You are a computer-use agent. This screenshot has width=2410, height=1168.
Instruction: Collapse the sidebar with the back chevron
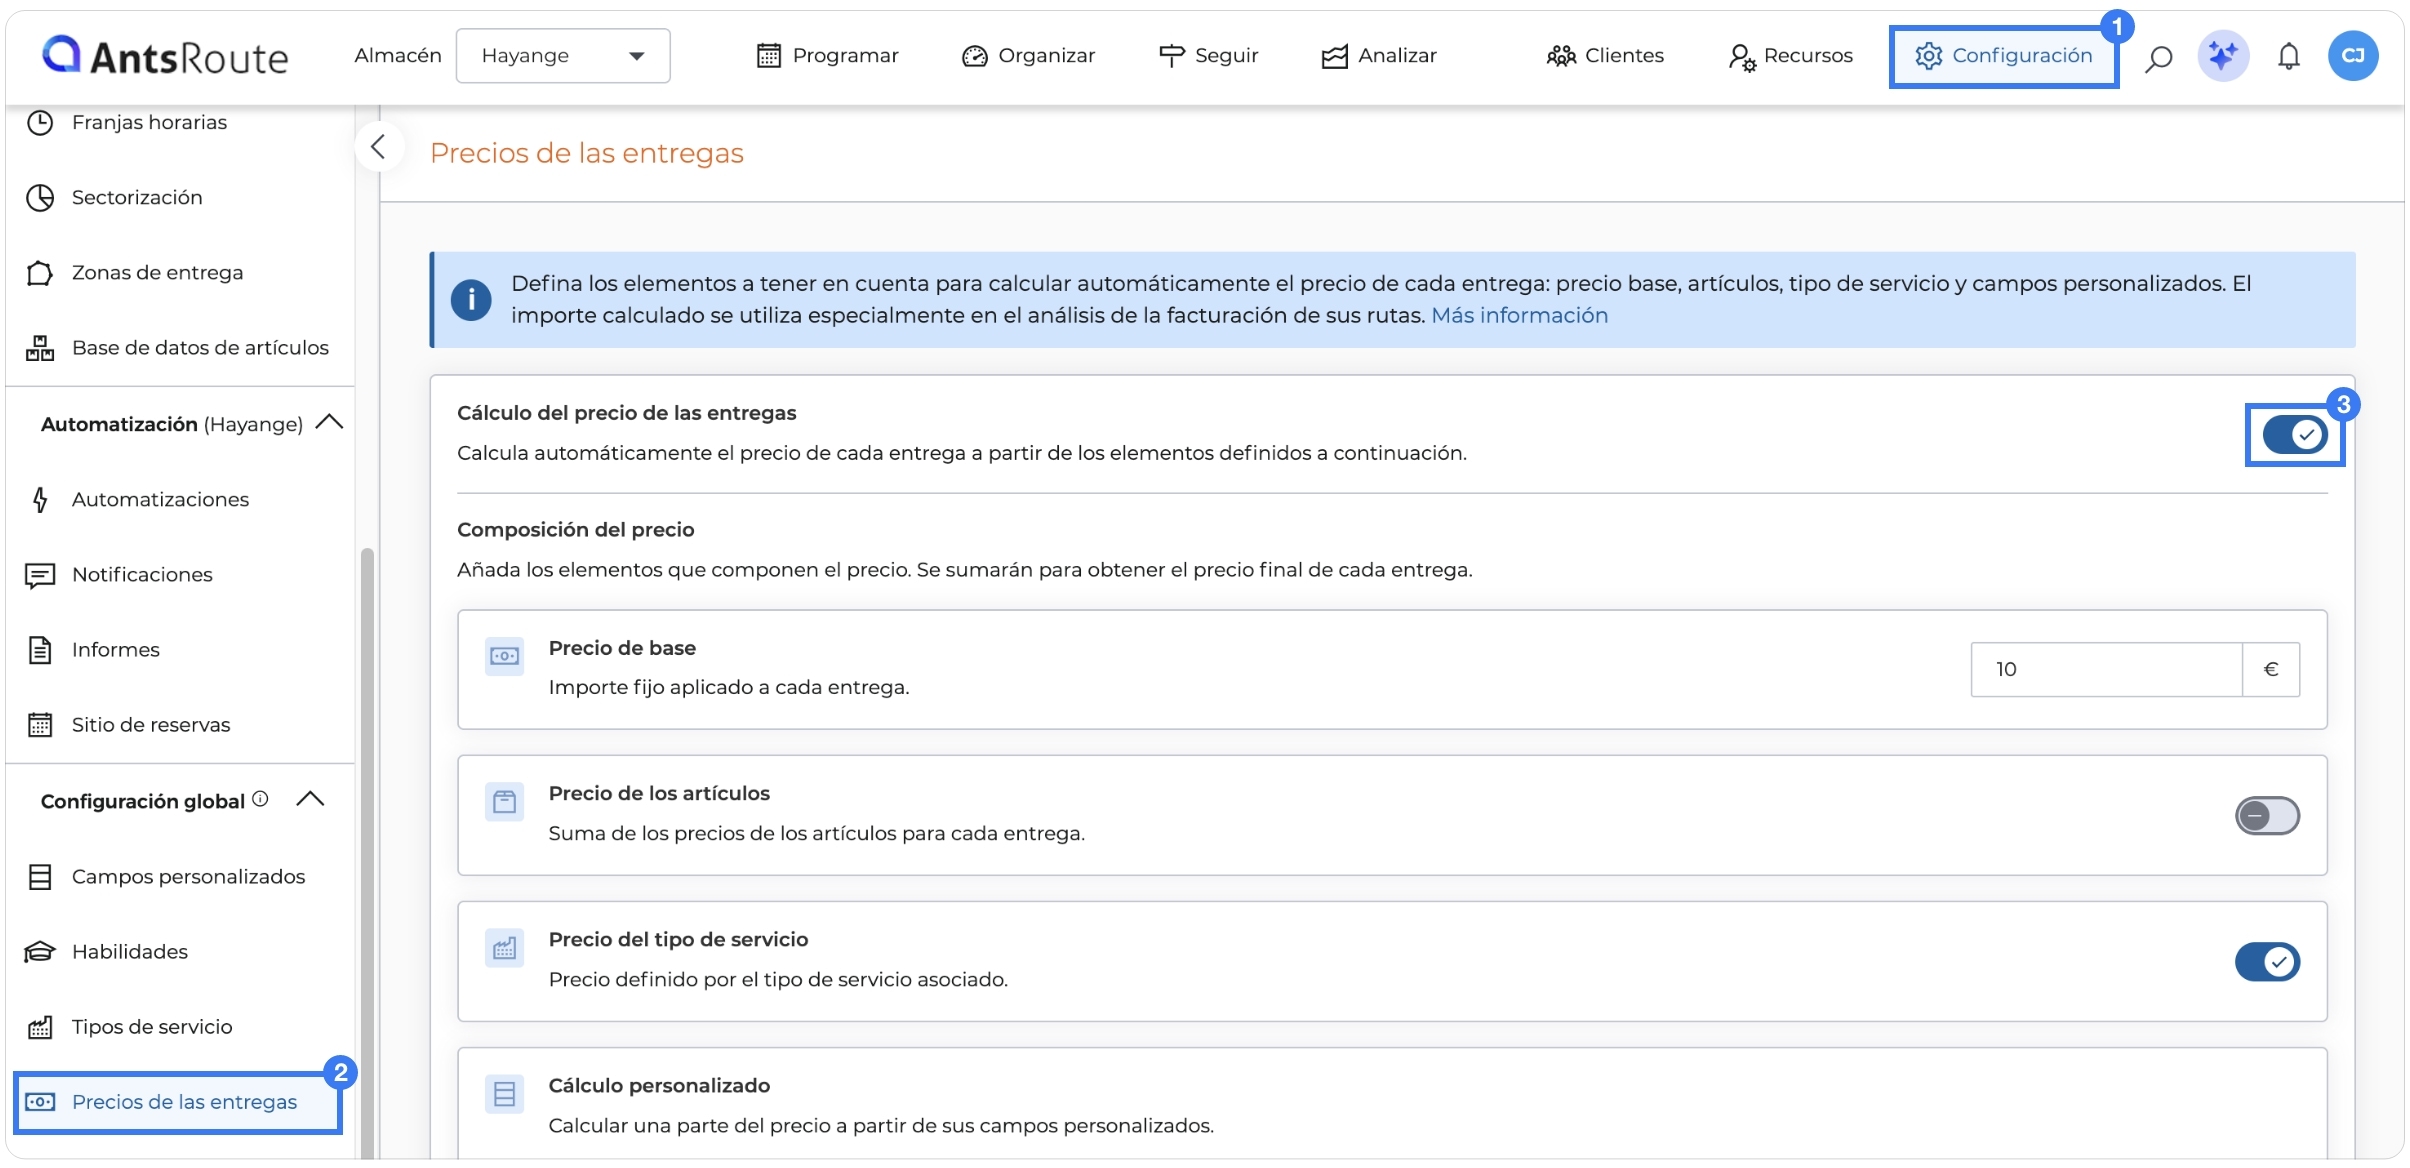[x=378, y=148]
